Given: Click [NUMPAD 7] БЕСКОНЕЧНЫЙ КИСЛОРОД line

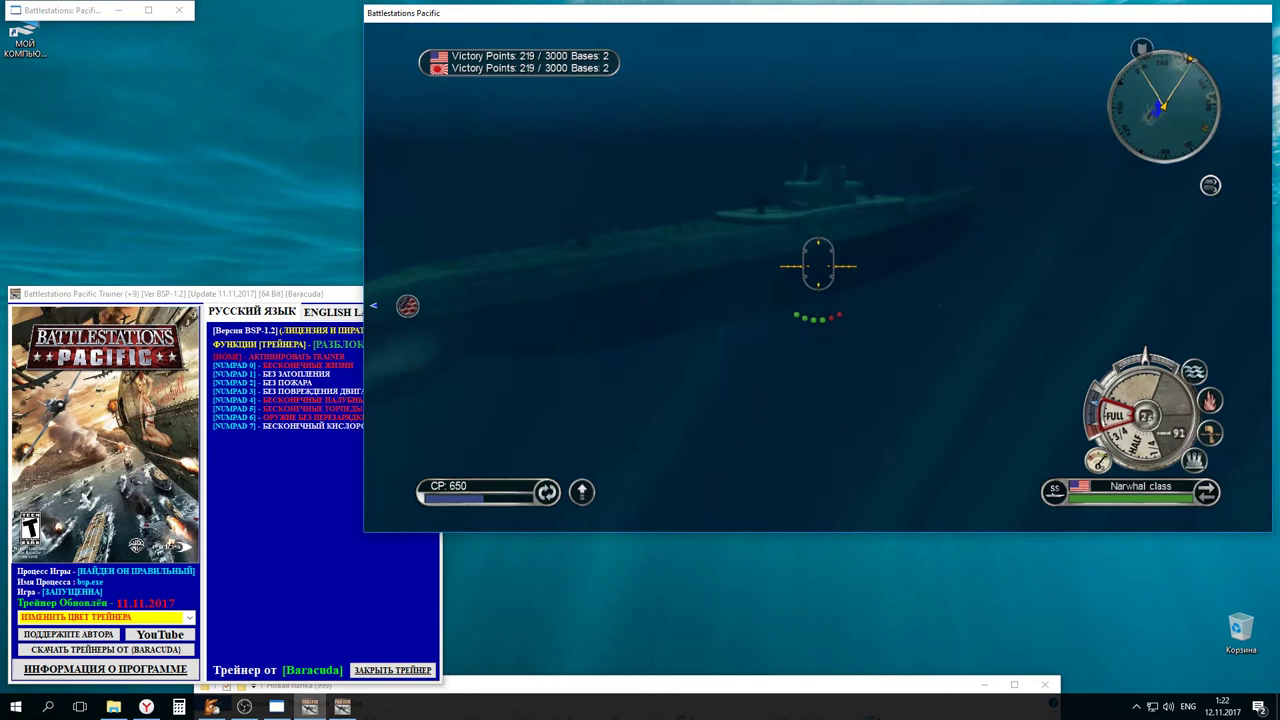Looking at the screenshot, I should coord(288,426).
